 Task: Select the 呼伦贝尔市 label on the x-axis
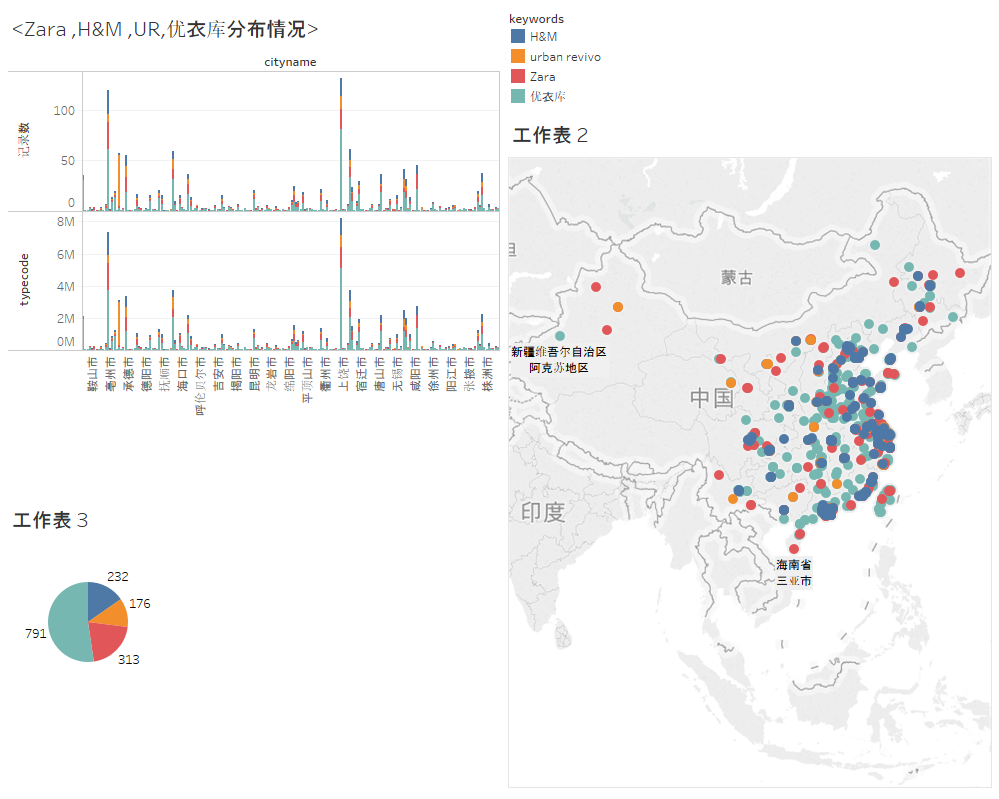200,386
